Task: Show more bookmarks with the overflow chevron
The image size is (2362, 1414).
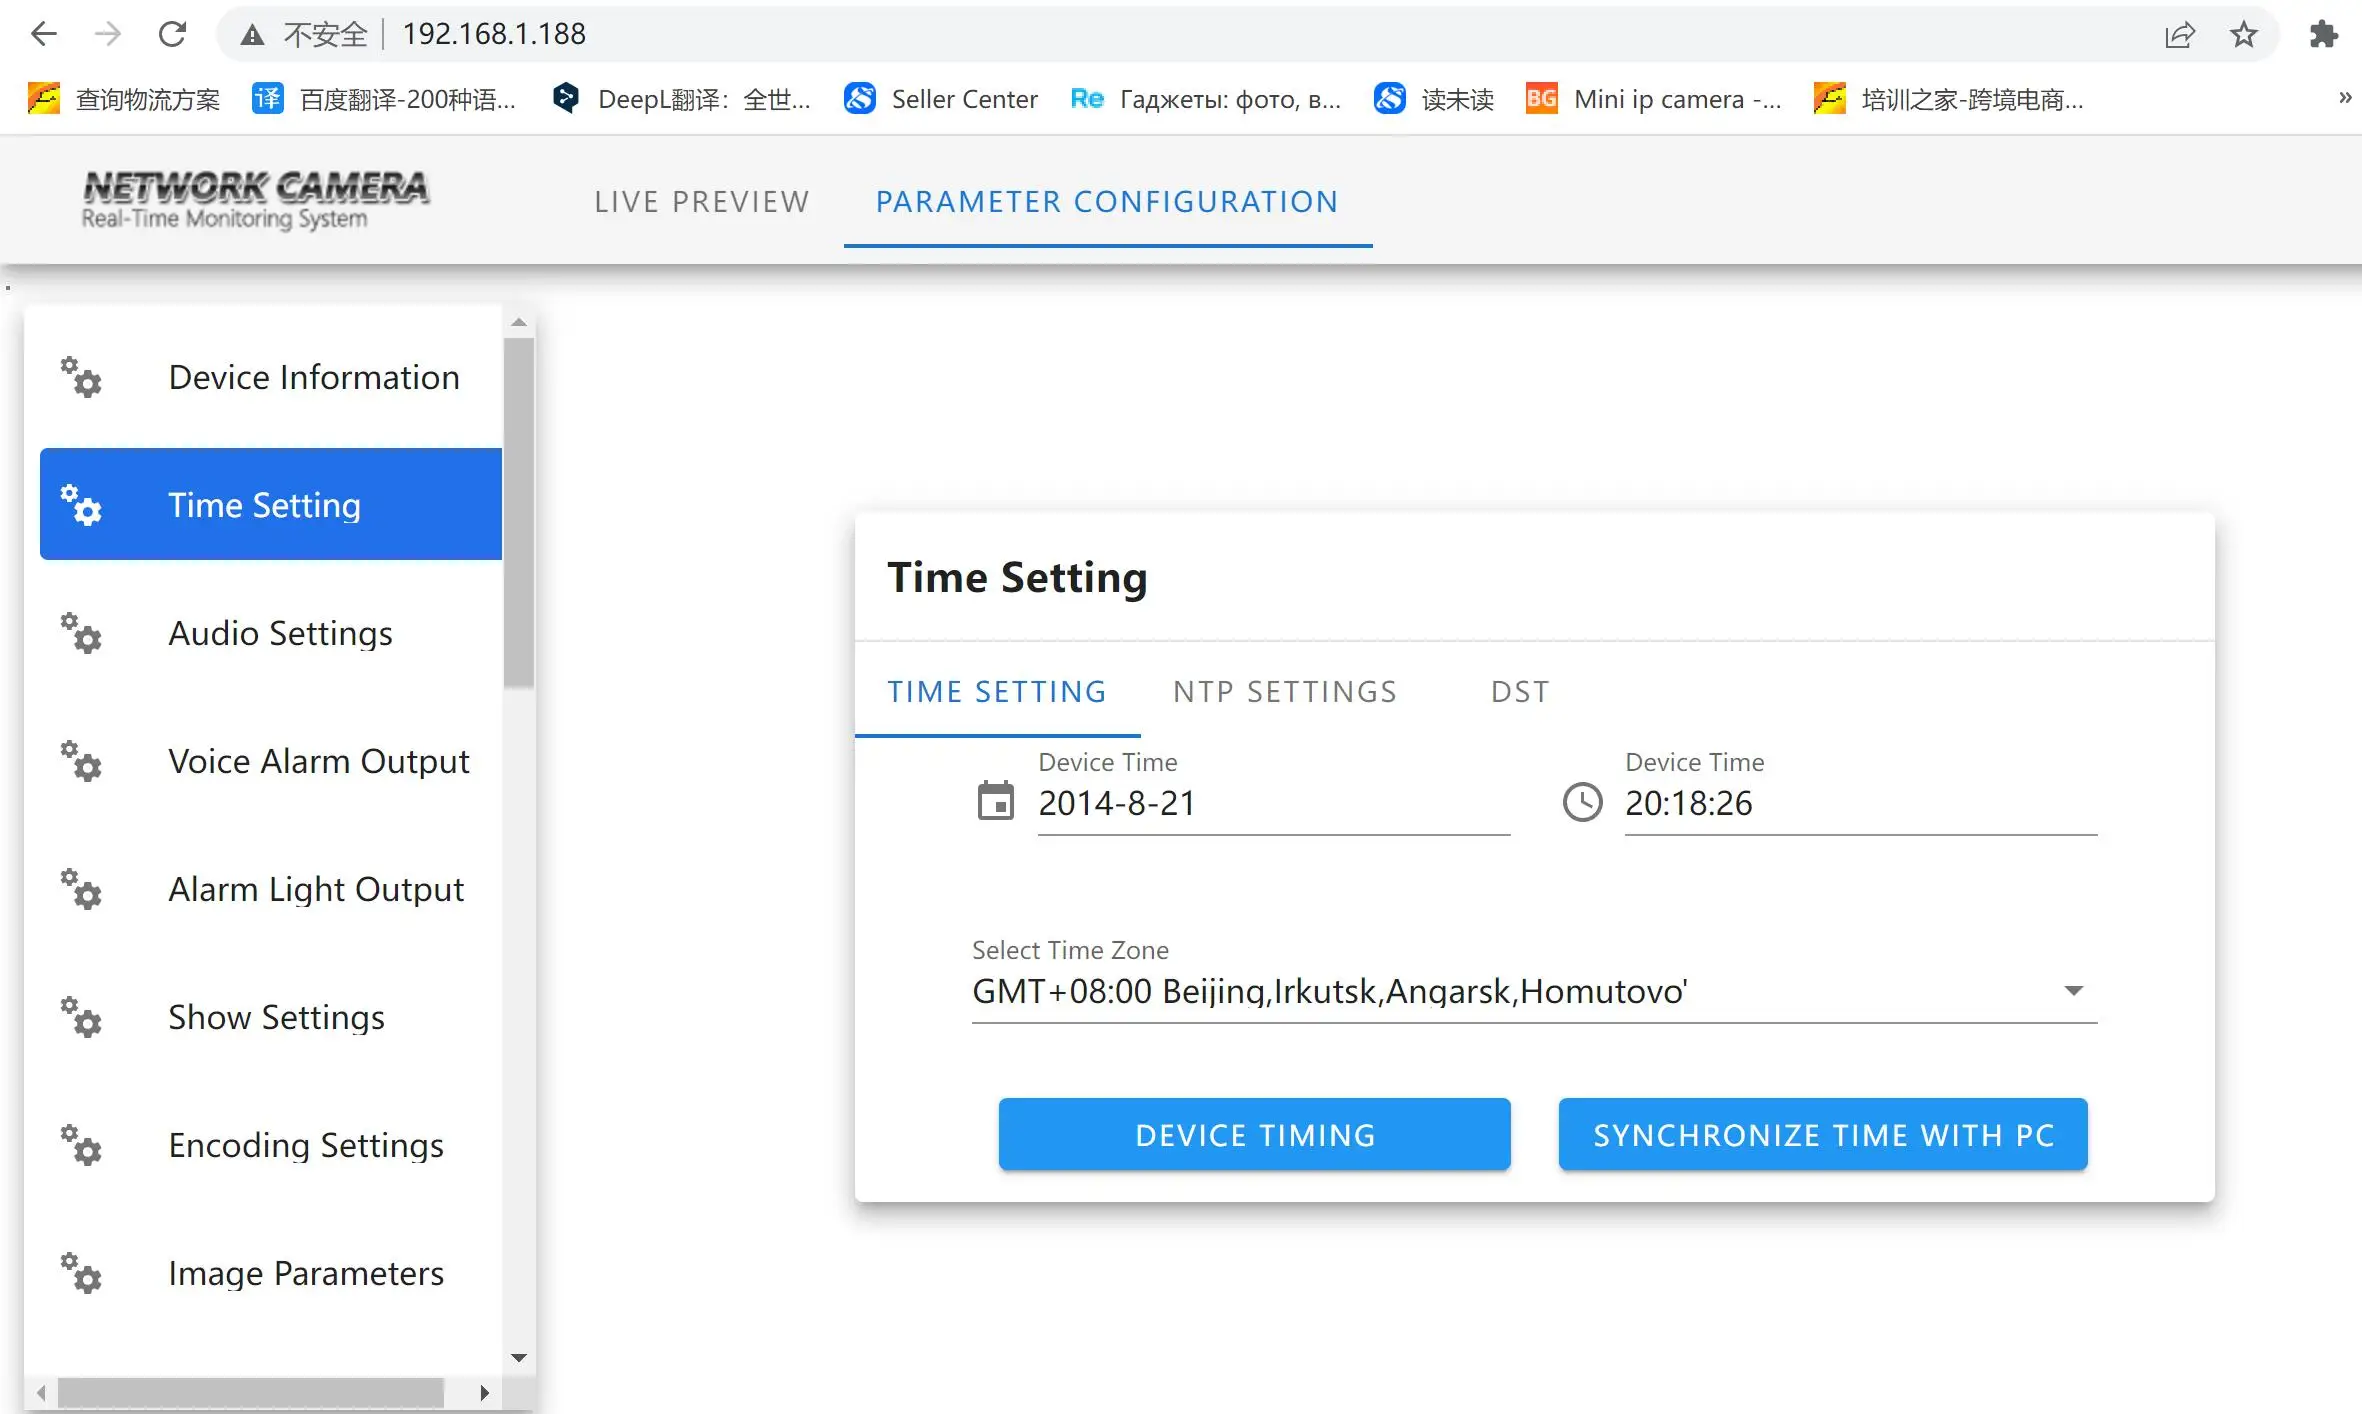Action: (2344, 98)
